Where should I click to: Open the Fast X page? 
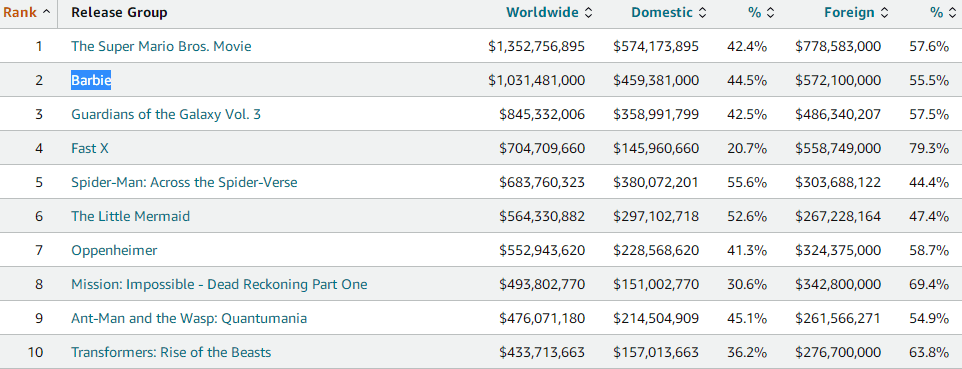pos(90,148)
